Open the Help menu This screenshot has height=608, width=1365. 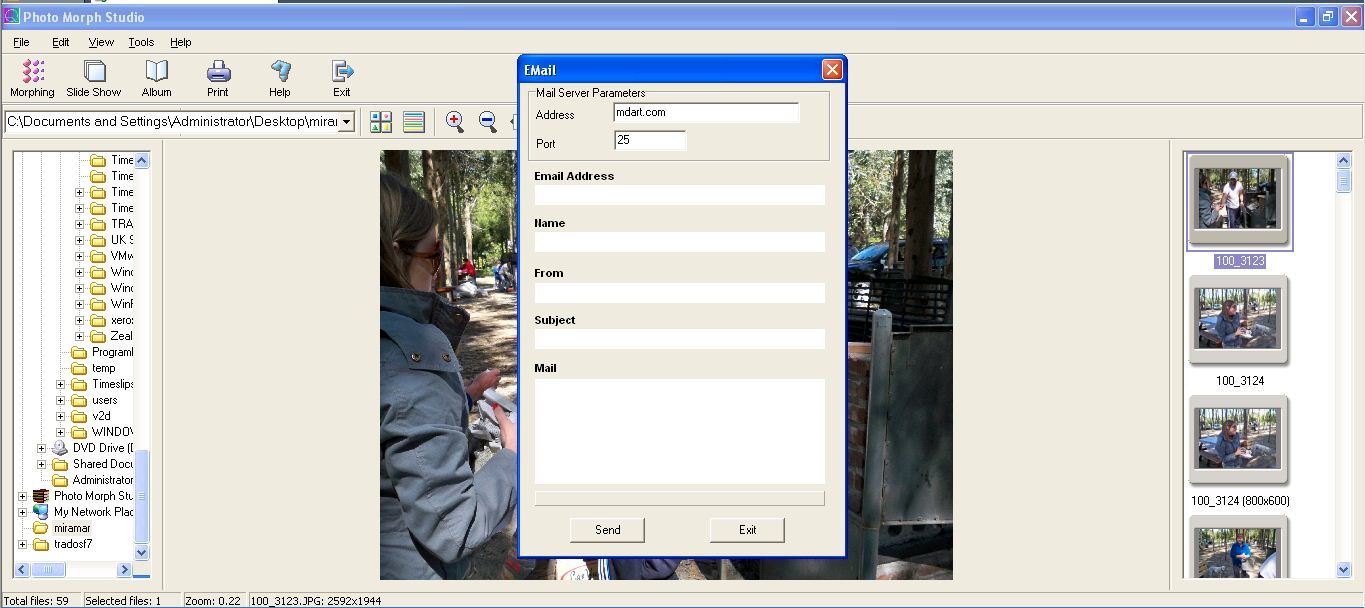click(x=181, y=42)
